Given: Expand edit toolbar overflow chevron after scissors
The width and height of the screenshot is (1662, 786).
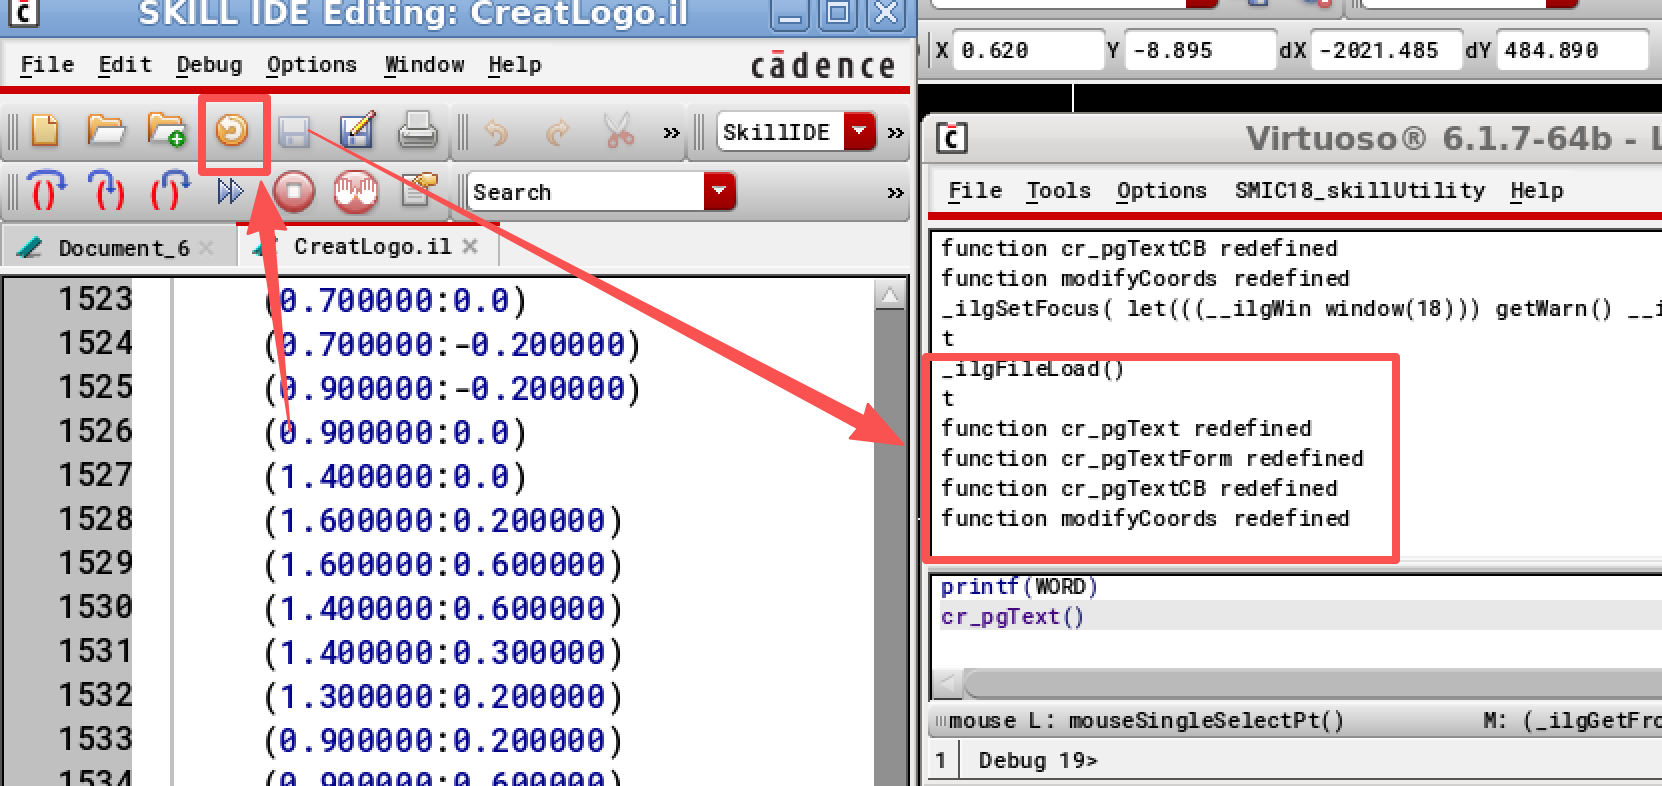Looking at the screenshot, I should click(671, 133).
